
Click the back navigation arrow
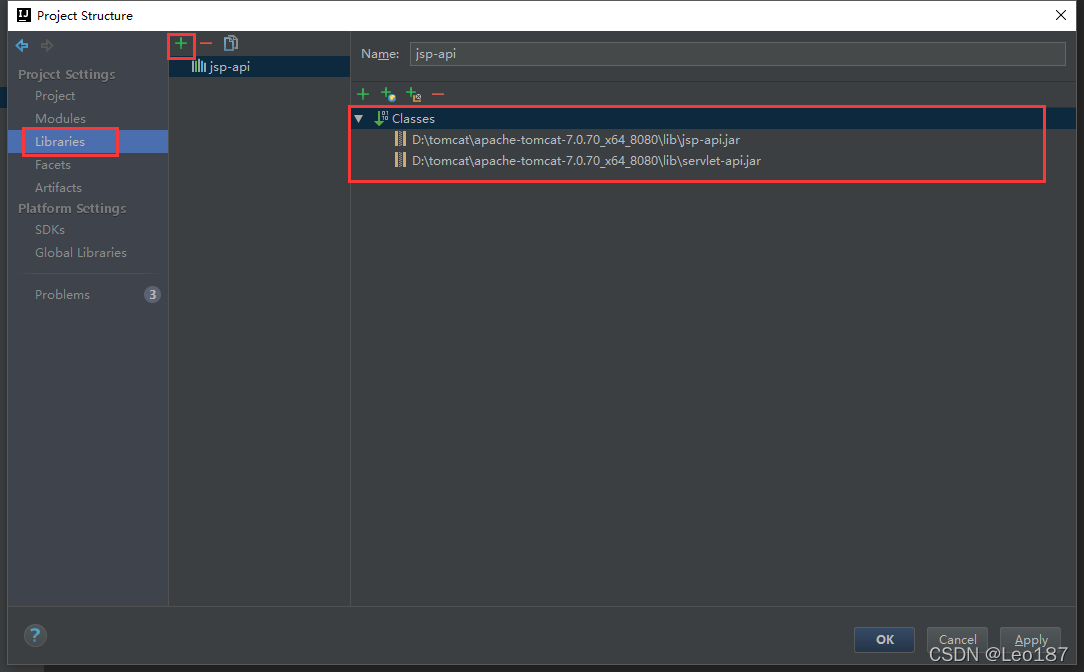click(22, 46)
